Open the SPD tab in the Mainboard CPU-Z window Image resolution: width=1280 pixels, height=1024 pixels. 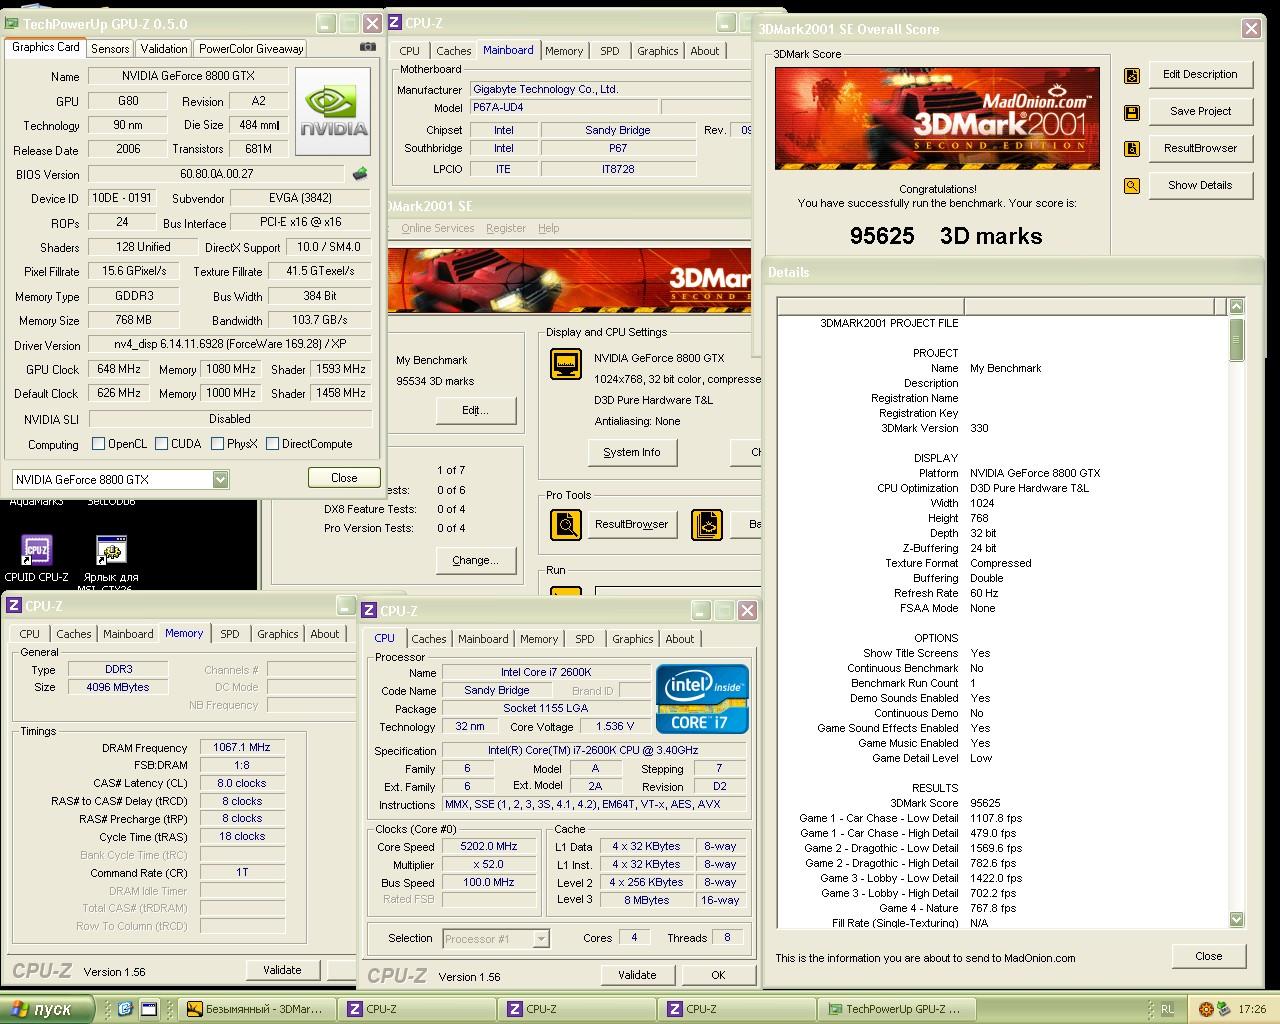click(x=610, y=51)
